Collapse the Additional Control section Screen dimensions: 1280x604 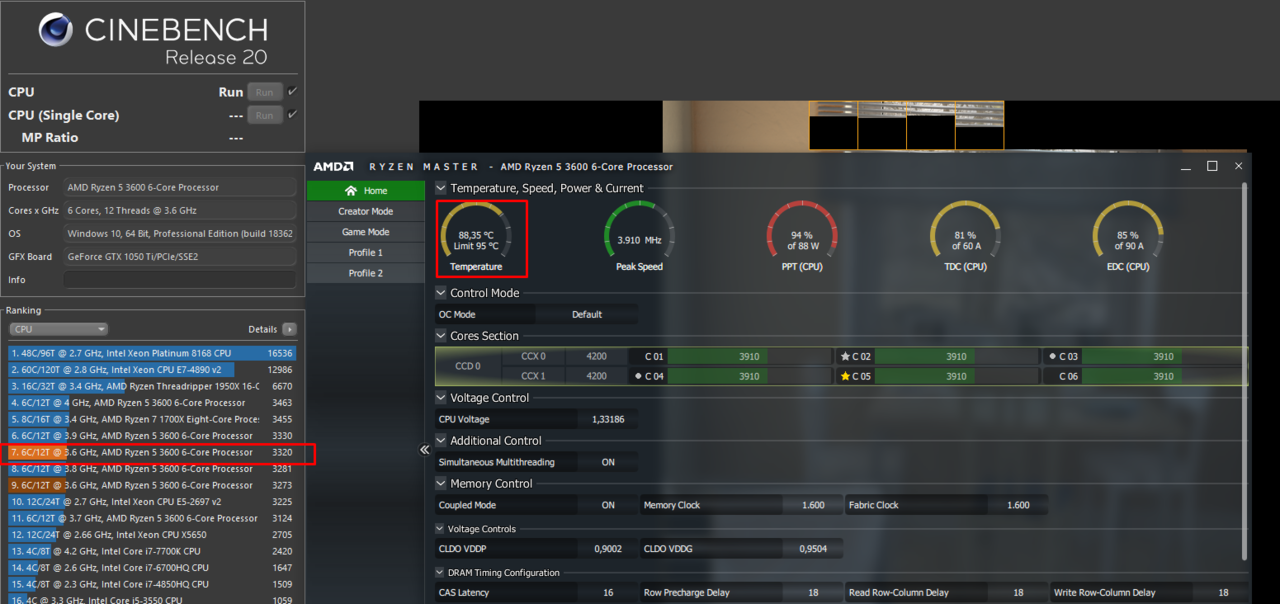point(441,440)
